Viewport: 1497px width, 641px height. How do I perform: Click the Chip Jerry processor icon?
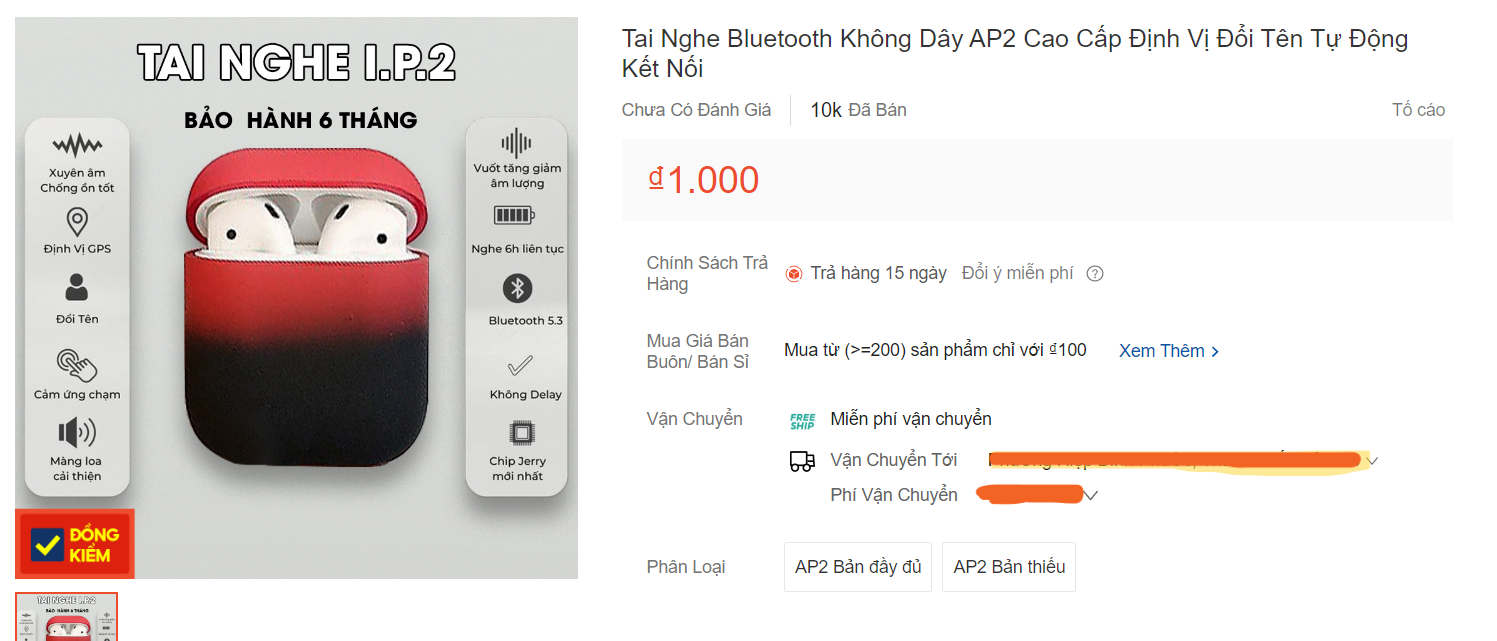click(517, 433)
